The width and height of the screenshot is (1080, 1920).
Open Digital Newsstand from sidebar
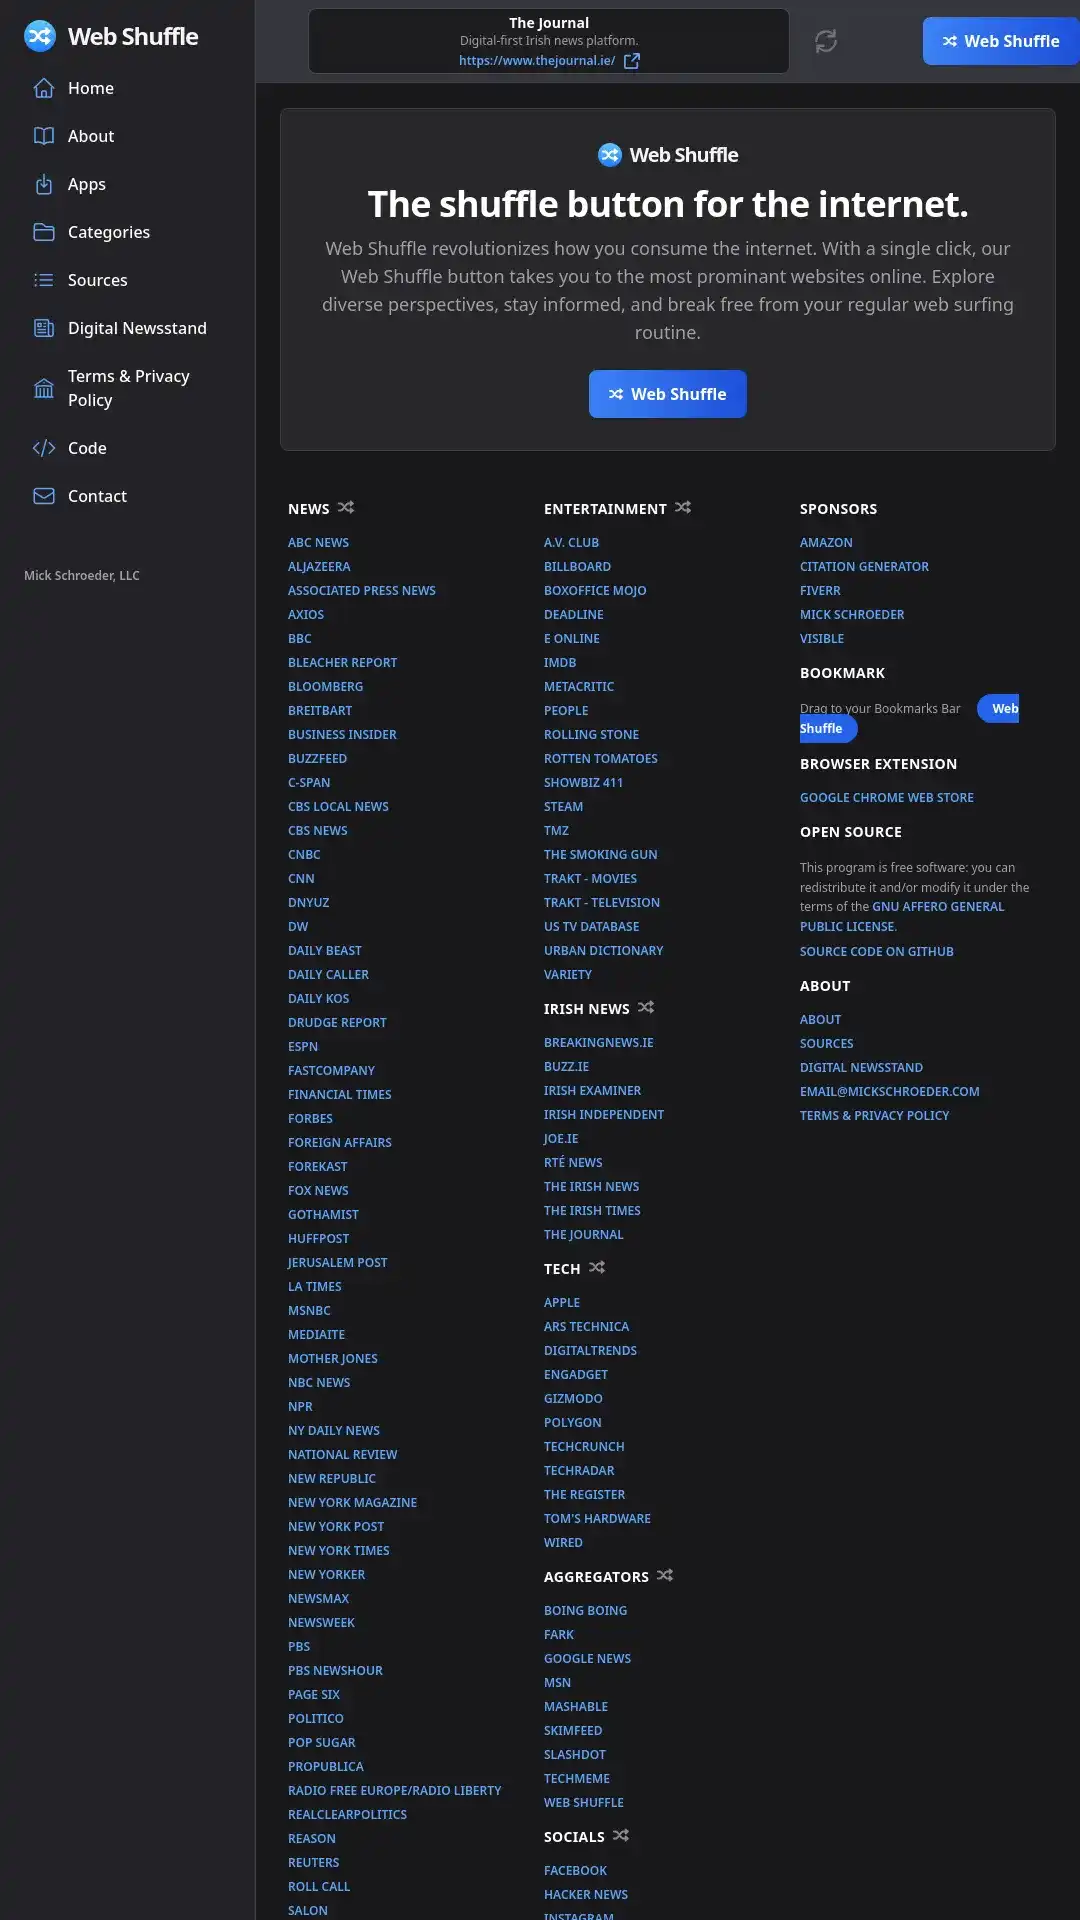coord(137,328)
